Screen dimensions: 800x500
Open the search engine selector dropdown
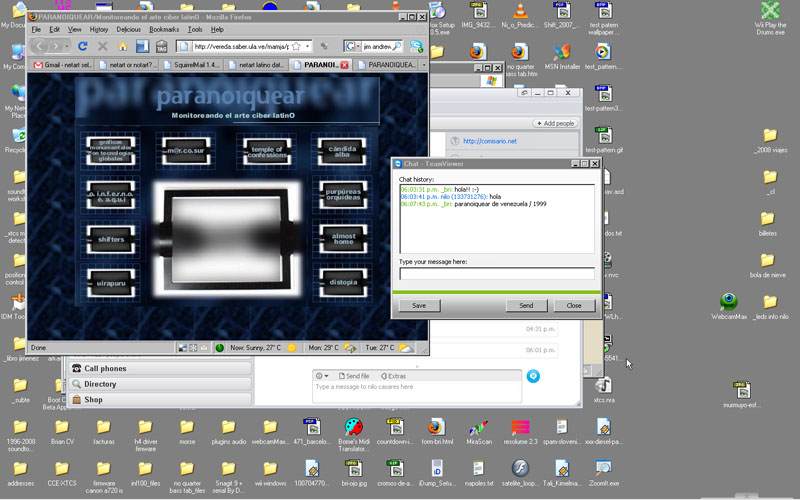(358, 46)
